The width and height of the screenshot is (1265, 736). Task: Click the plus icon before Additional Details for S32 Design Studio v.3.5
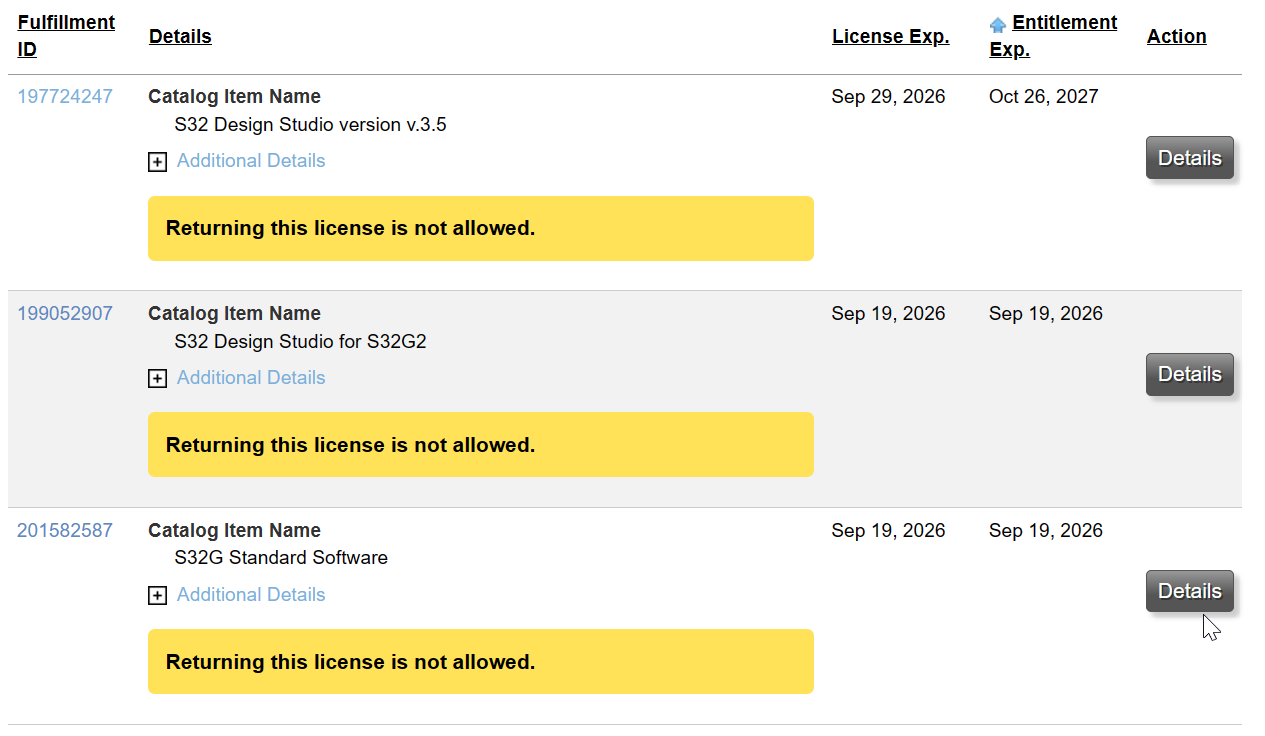click(x=157, y=161)
